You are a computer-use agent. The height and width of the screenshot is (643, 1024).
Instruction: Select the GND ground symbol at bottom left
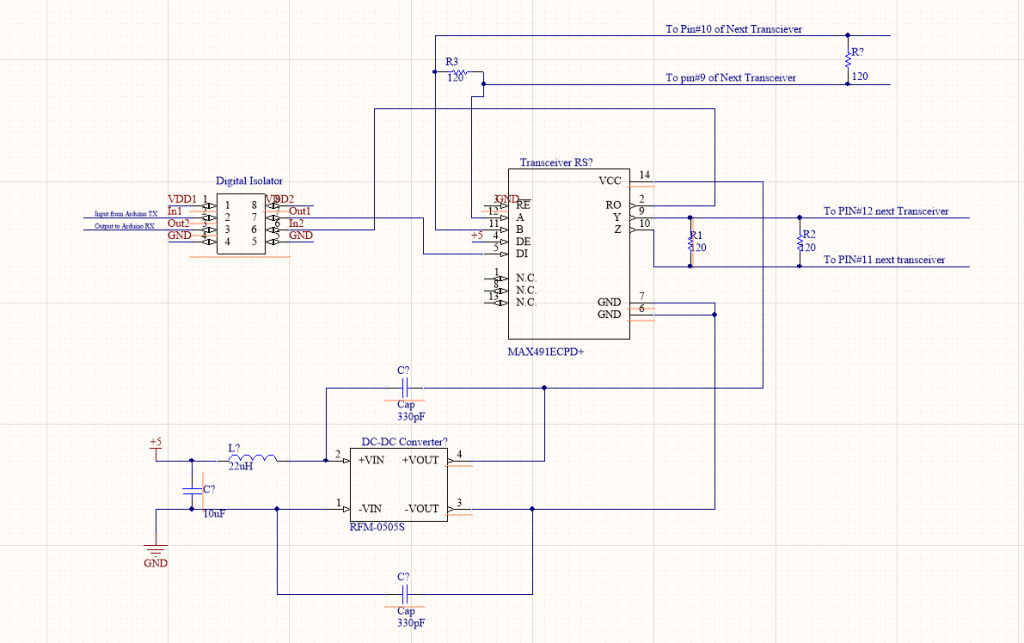tap(156, 550)
